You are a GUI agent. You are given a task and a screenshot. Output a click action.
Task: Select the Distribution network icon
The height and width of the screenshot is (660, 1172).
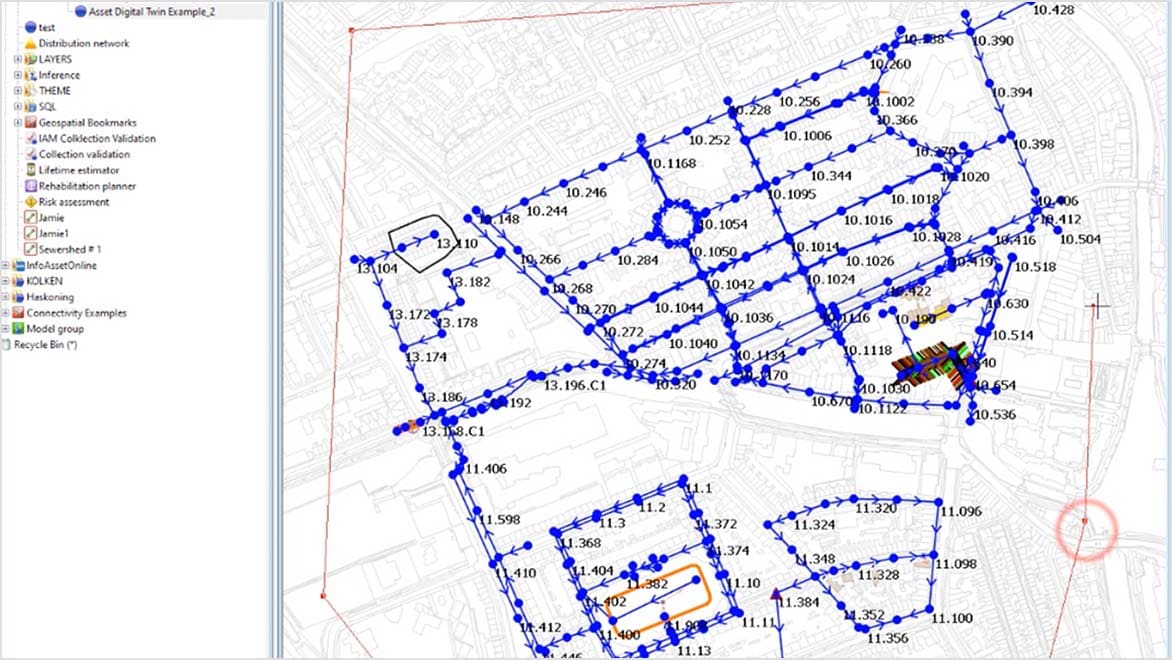[28, 43]
